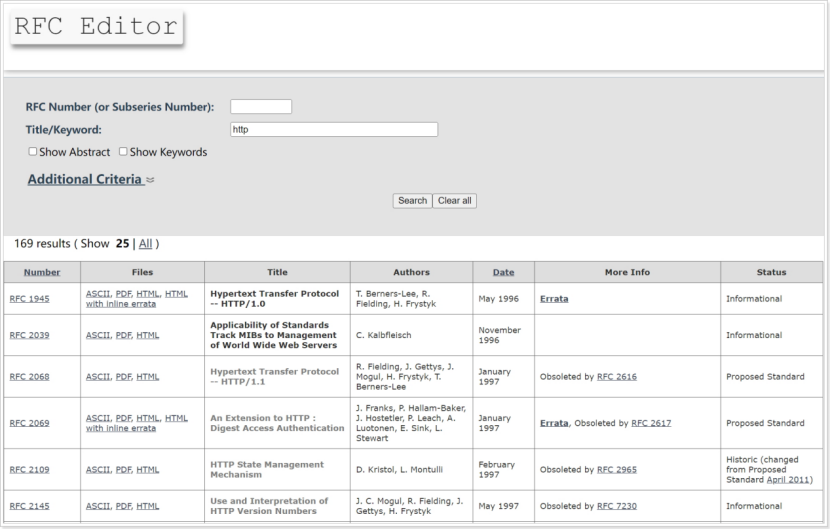Select title An Extension to HTTP: Digest Access Authentication
This screenshot has width=830, height=530.
[x=277, y=423]
